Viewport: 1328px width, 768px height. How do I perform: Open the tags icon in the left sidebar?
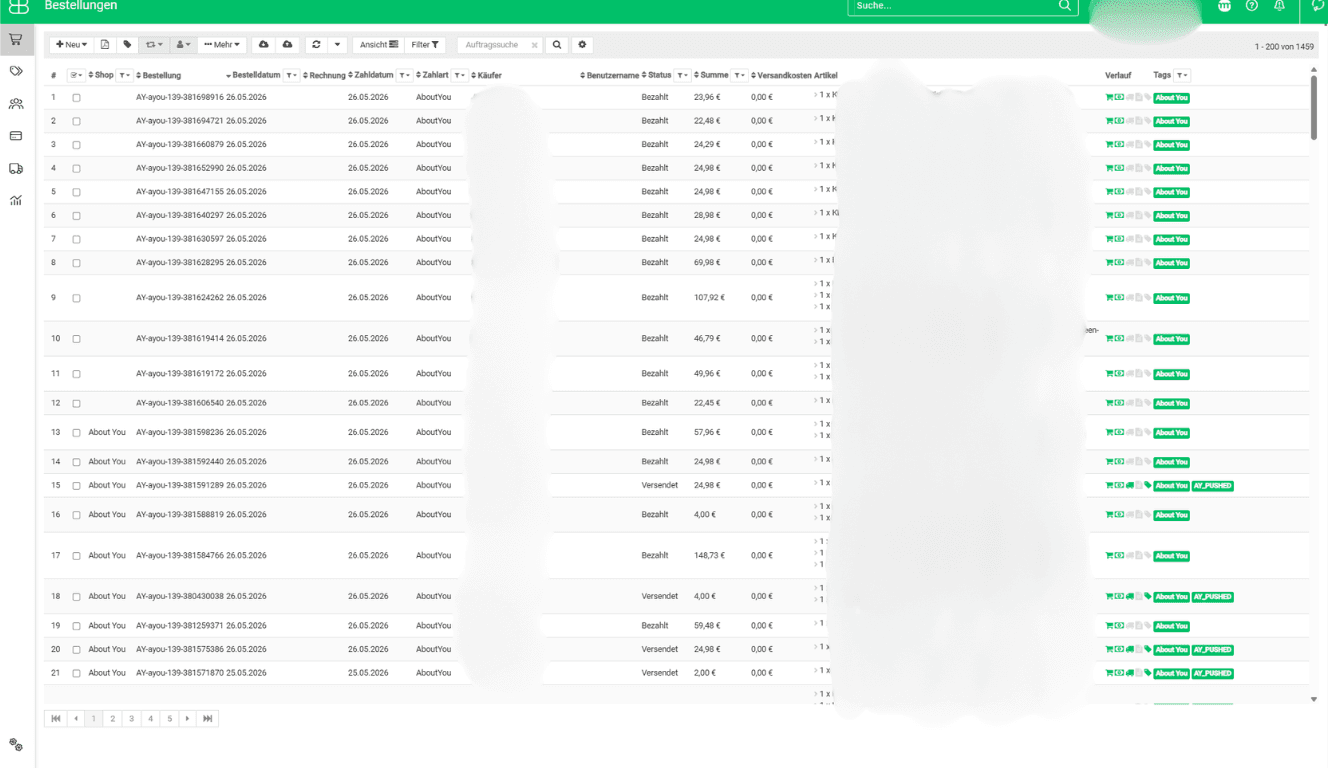(x=16, y=72)
